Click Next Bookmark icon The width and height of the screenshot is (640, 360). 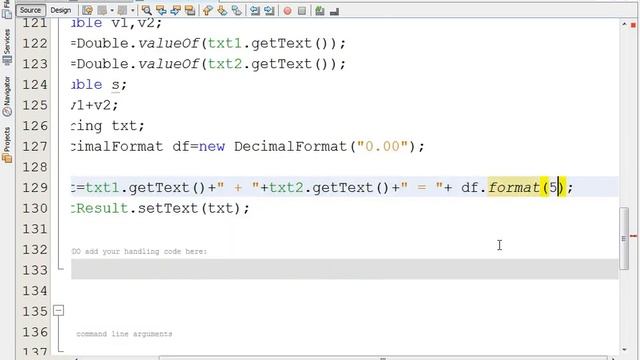click(222, 11)
